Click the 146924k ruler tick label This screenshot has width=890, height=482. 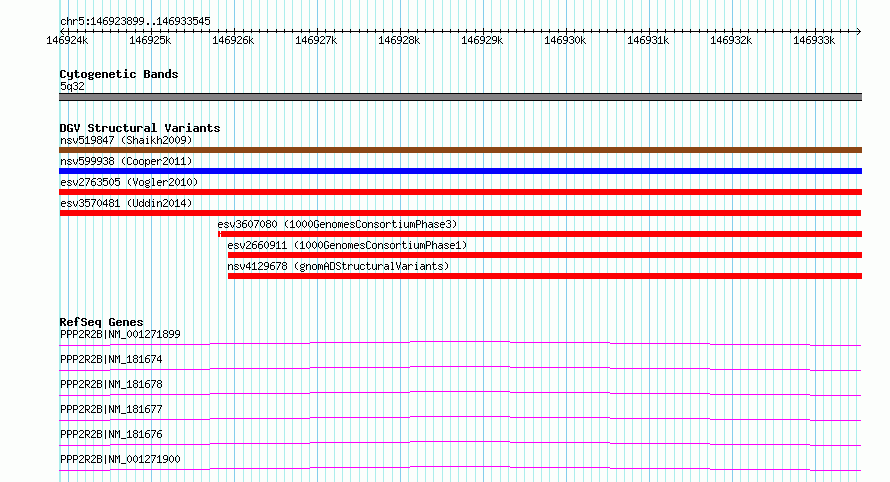[x=67, y=40]
